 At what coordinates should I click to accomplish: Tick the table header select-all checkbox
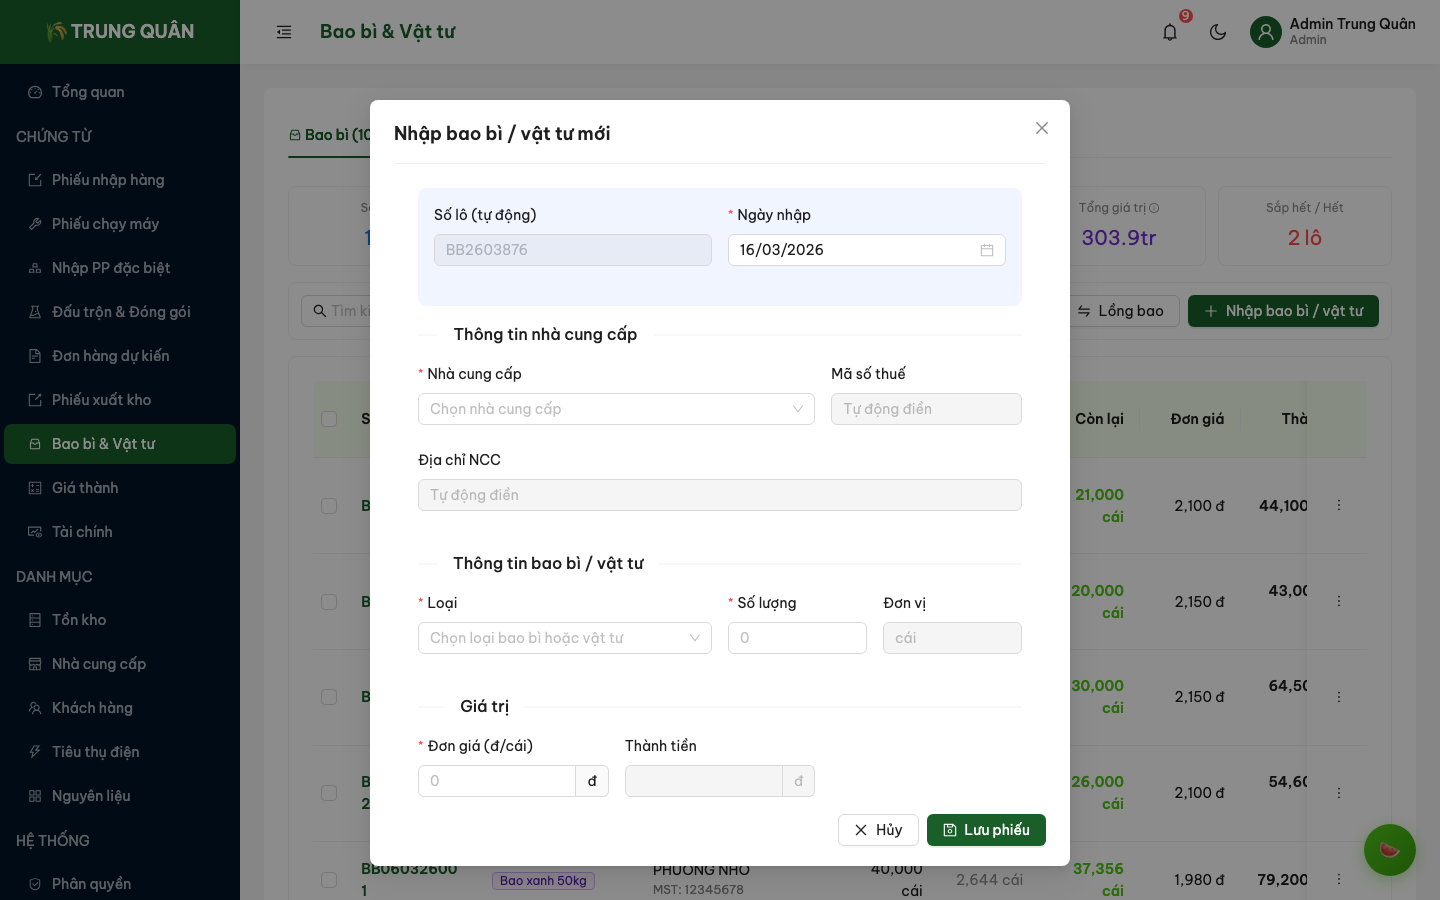329,419
